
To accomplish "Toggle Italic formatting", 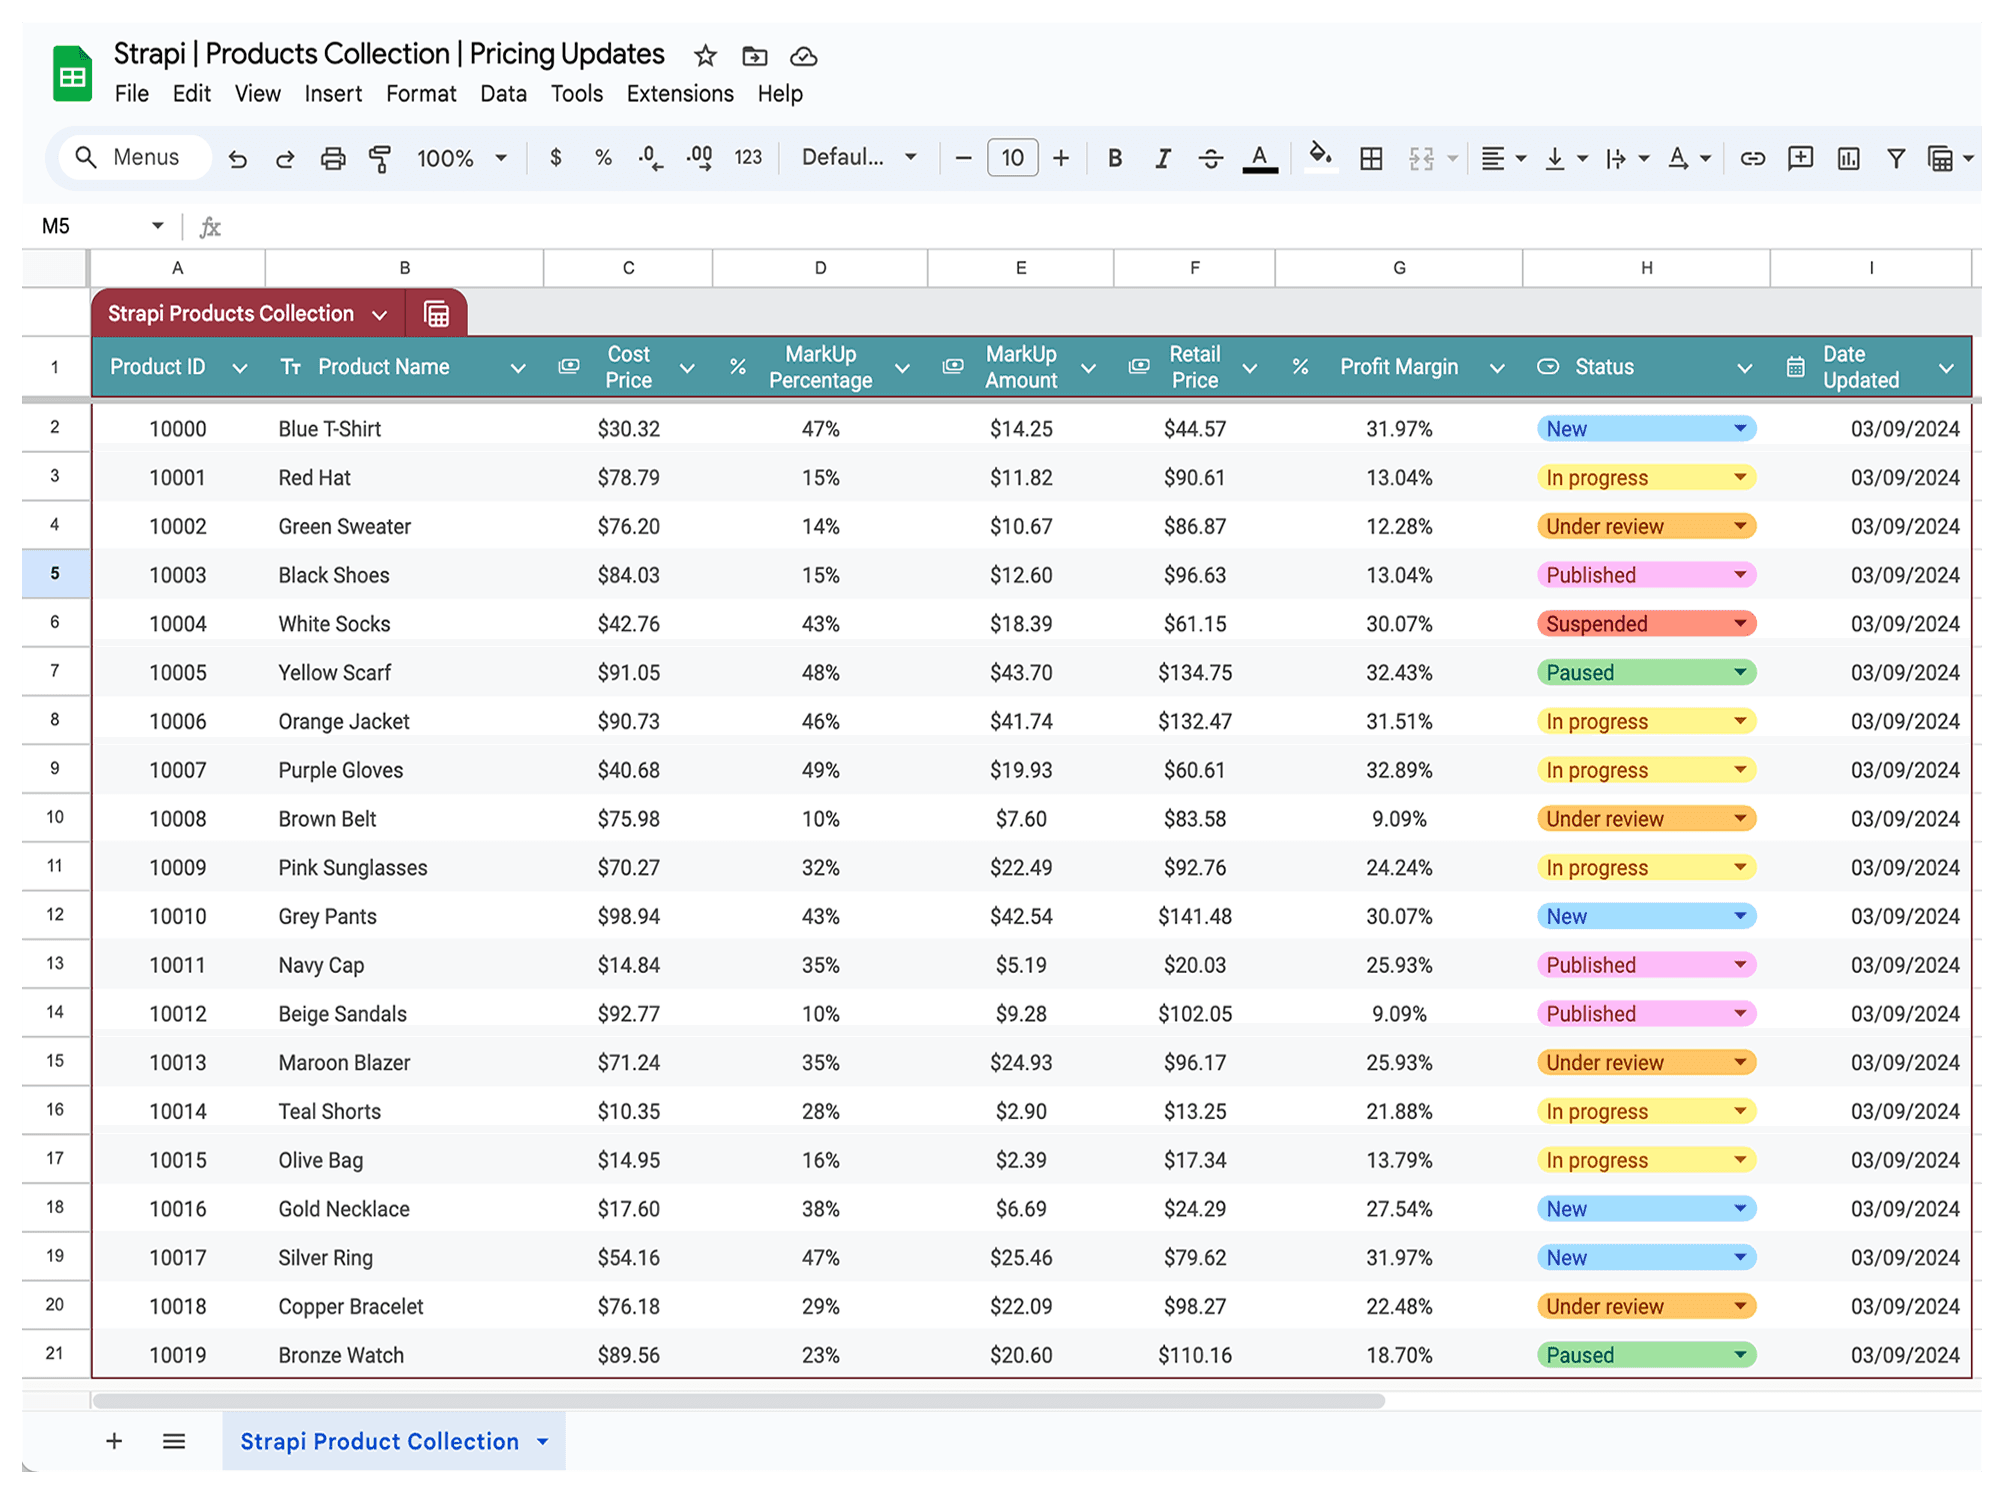I will 1162,158.
